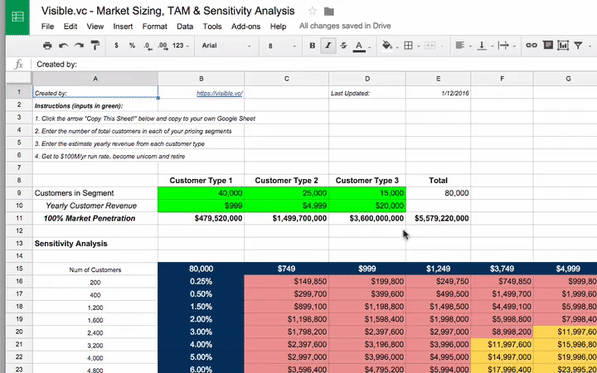Image resolution: width=597 pixels, height=373 pixels.
Task: Select the '100% Market Penetration' cell
Action: (95, 218)
